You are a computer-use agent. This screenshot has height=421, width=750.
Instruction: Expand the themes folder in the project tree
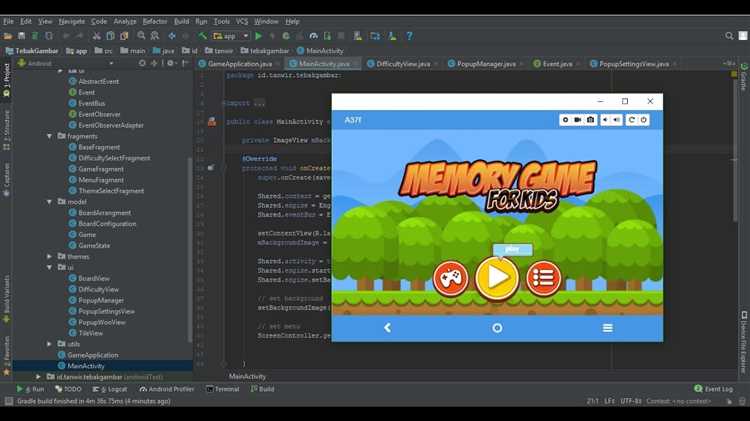[x=49, y=256]
